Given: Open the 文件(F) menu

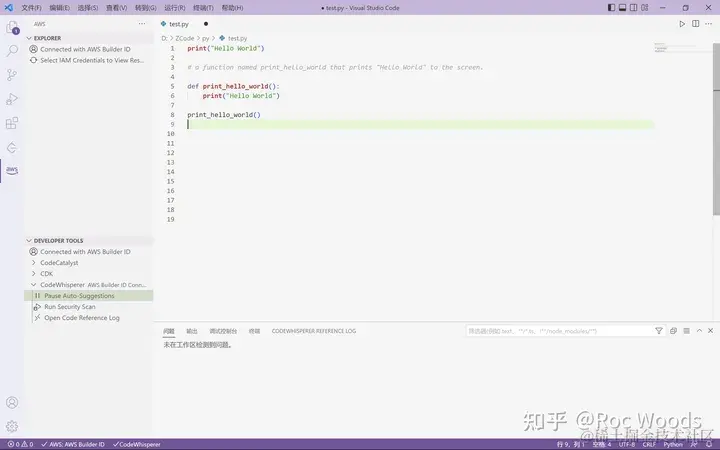Looking at the screenshot, I should pyautogui.click(x=31, y=8).
